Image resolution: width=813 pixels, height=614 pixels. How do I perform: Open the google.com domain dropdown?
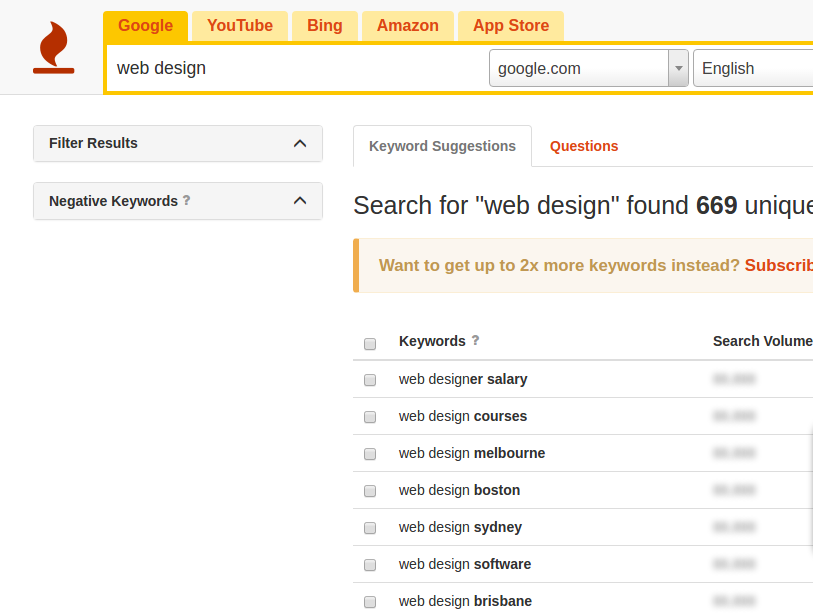(588, 68)
